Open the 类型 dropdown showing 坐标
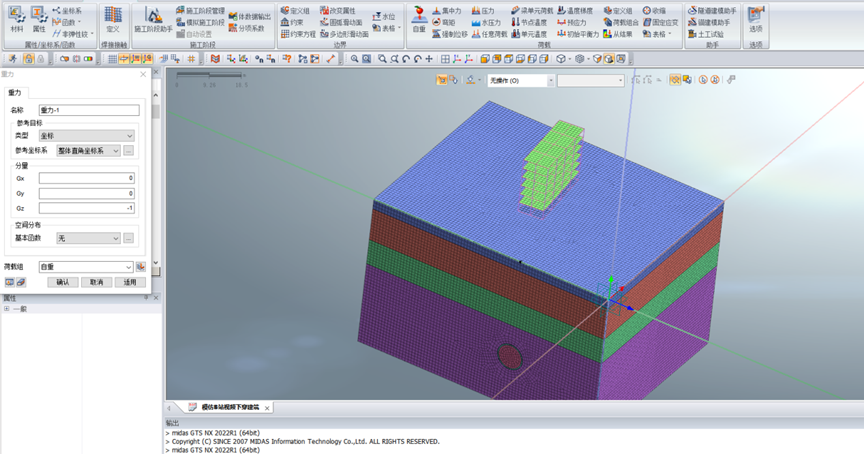The height and width of the screenshot is (454, 864). [87, 136]
